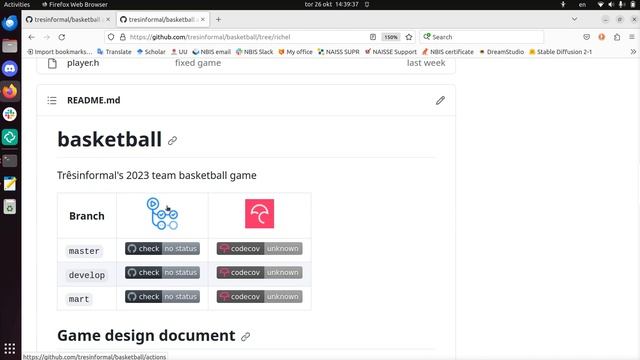
Task: Switch keyboard layout 'en' indicator
Action: coord(582,4)
